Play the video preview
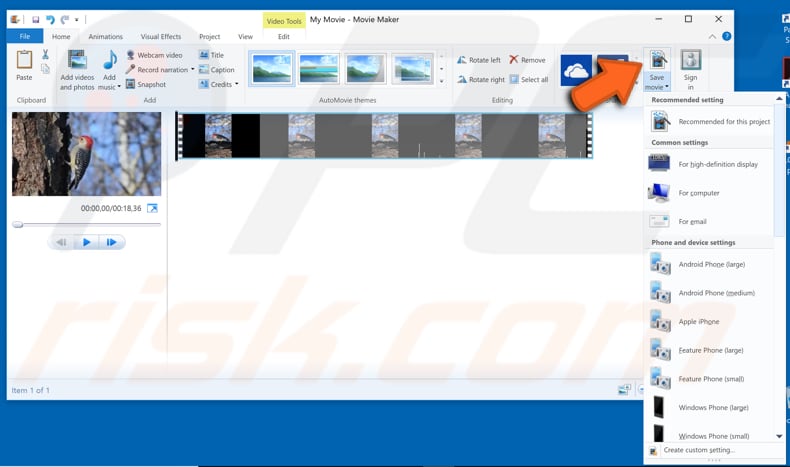790x467 pixels. (87, 242)
